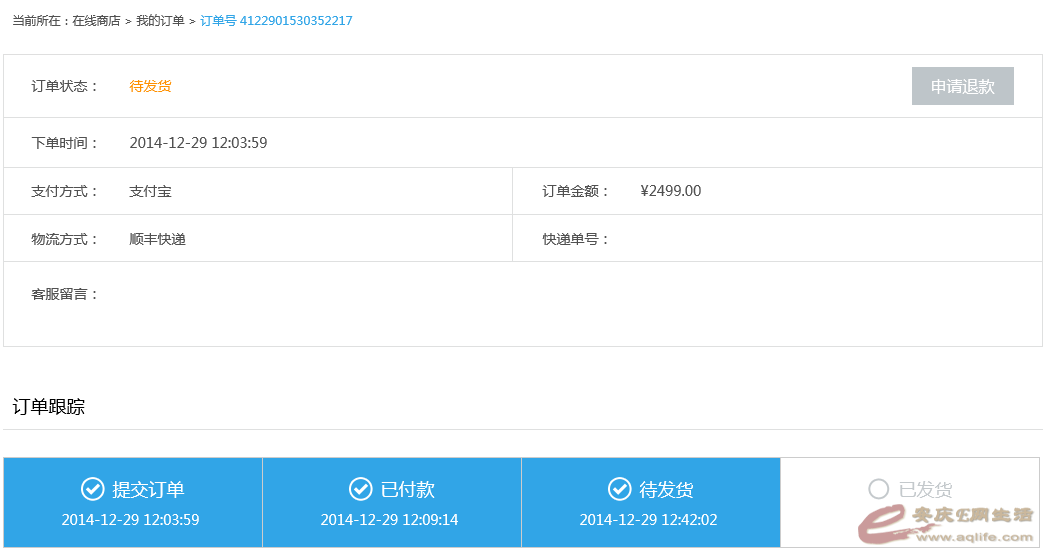Go to 我的订单 in the breadcrumb
The height and width of the screenshot is (550, 1043).
(160, 21)
